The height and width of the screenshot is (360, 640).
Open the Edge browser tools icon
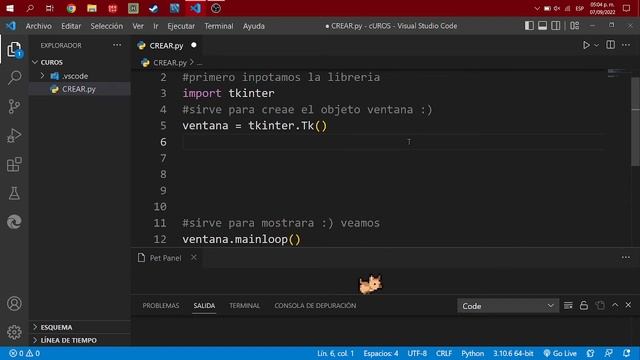tap(14, 222)
